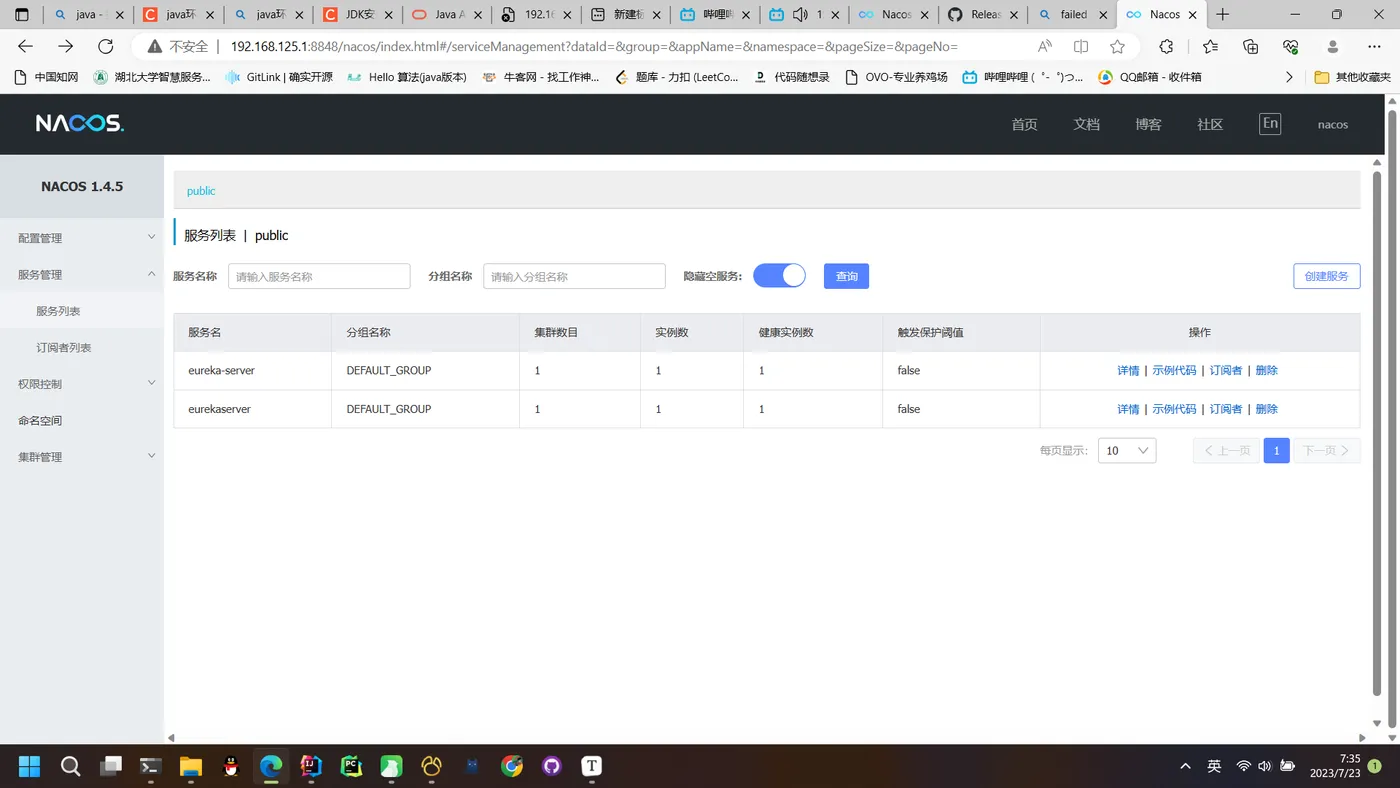Open File Explorer from the taskbar
1400x788 pixels.
(190, 766)
